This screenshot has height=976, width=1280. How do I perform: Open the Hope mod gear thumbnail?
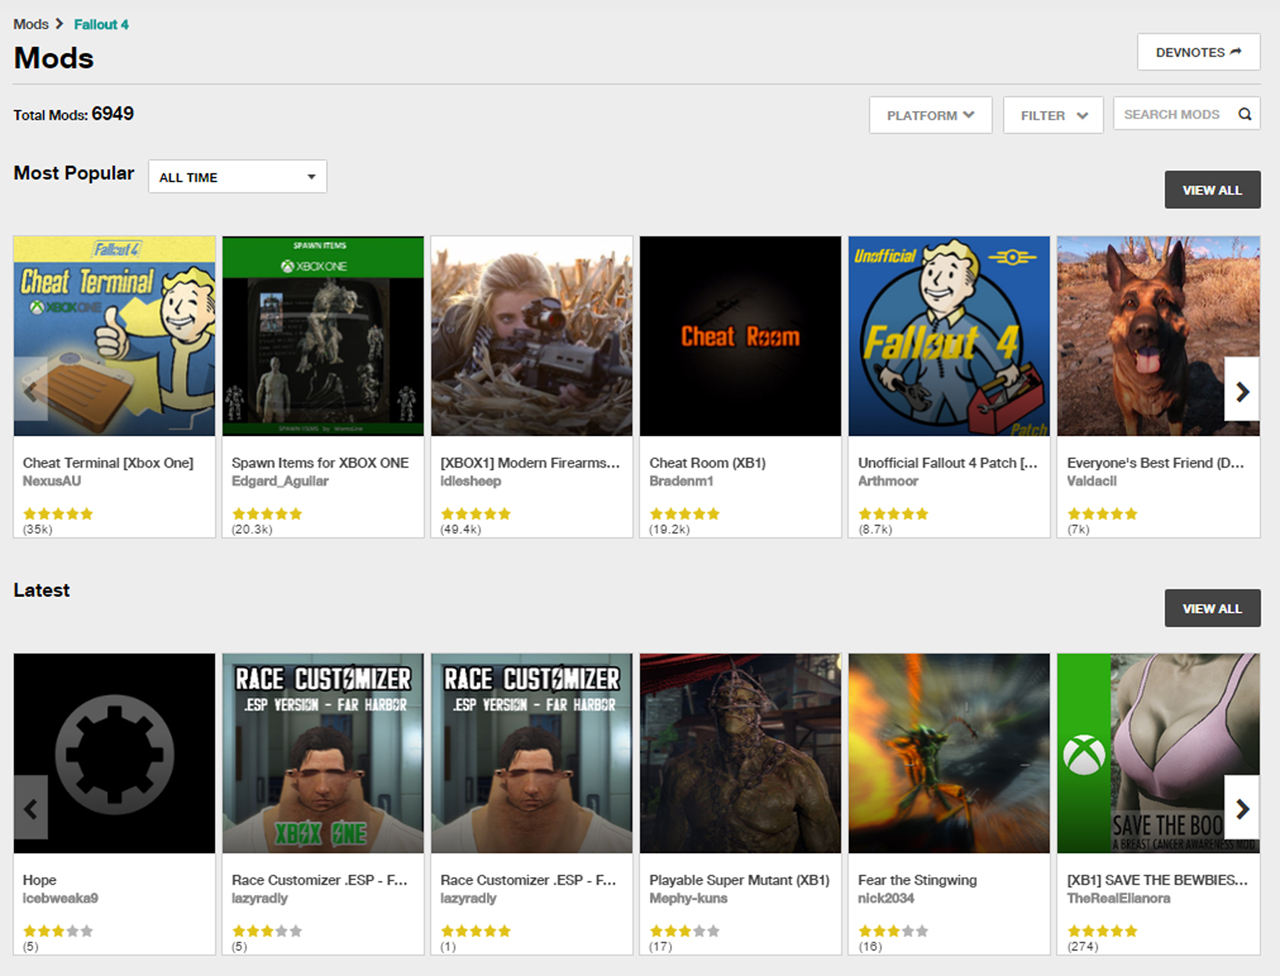(x=115, y=753)
